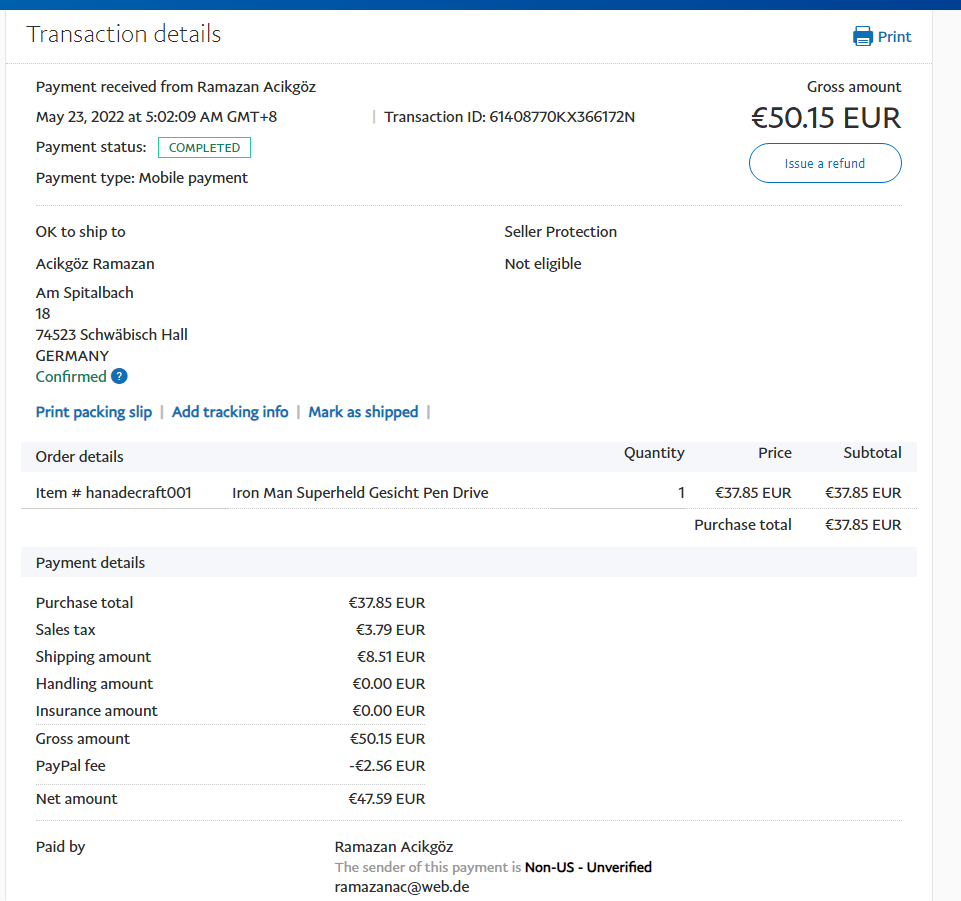The width and height of the screenshot is (961, 901).
Task: Click the Payment details section header
Action: (90, 563)
